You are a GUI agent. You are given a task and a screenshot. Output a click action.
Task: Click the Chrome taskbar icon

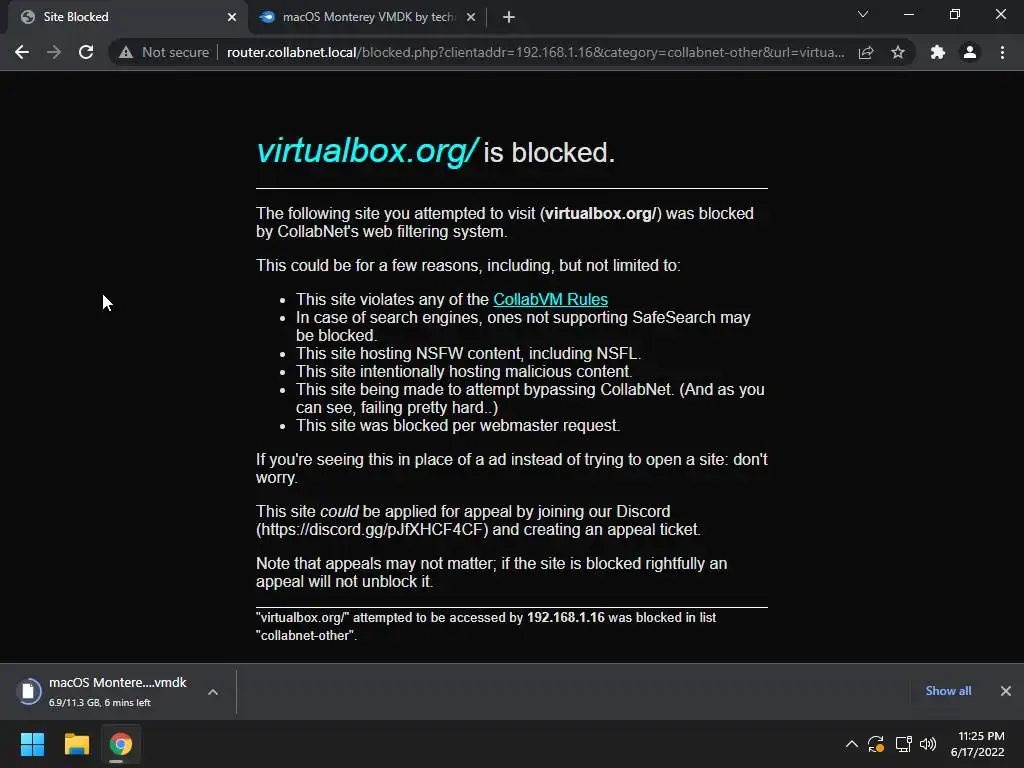(120, 744)
